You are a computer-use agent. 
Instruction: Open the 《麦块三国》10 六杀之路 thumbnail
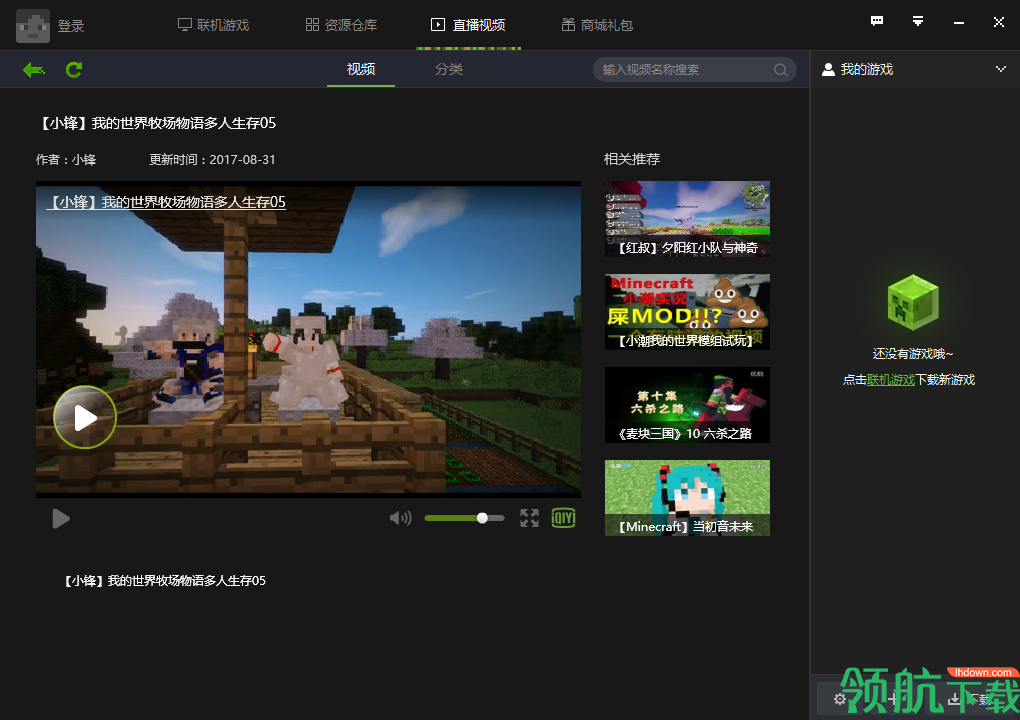coord(687,405)
